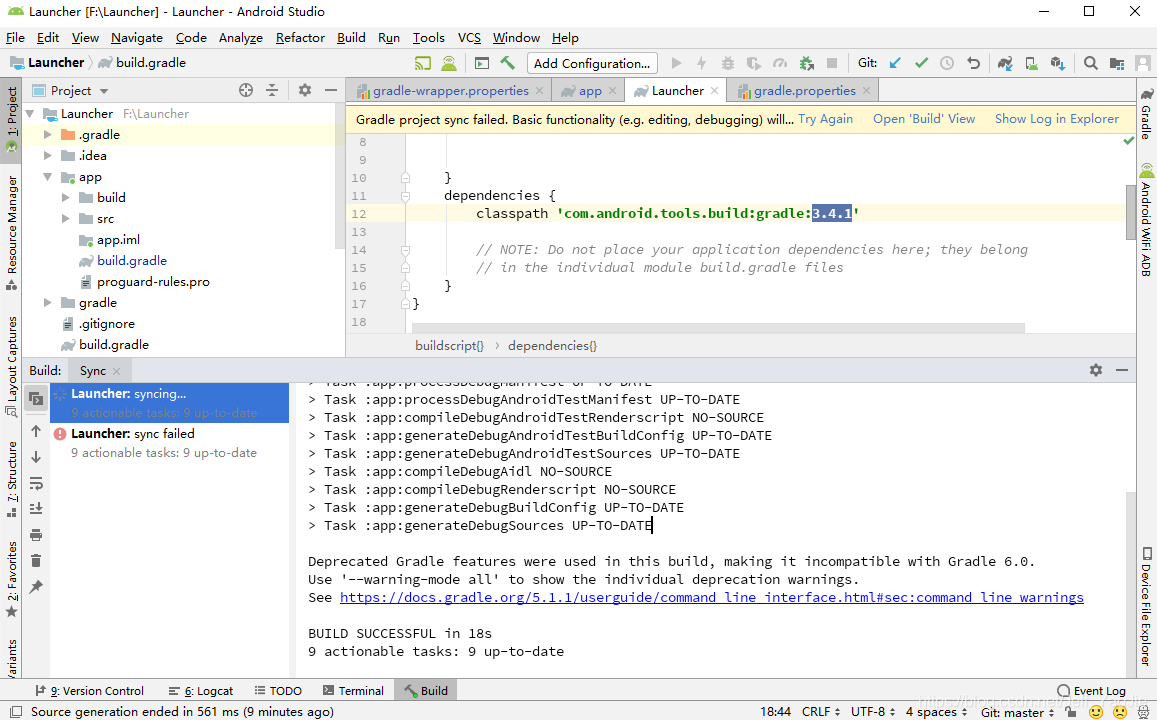Toggle Structure tool window side tab
Image resolution: width=1157 pixels, height=720 pixels.
(x=11, y=480)
